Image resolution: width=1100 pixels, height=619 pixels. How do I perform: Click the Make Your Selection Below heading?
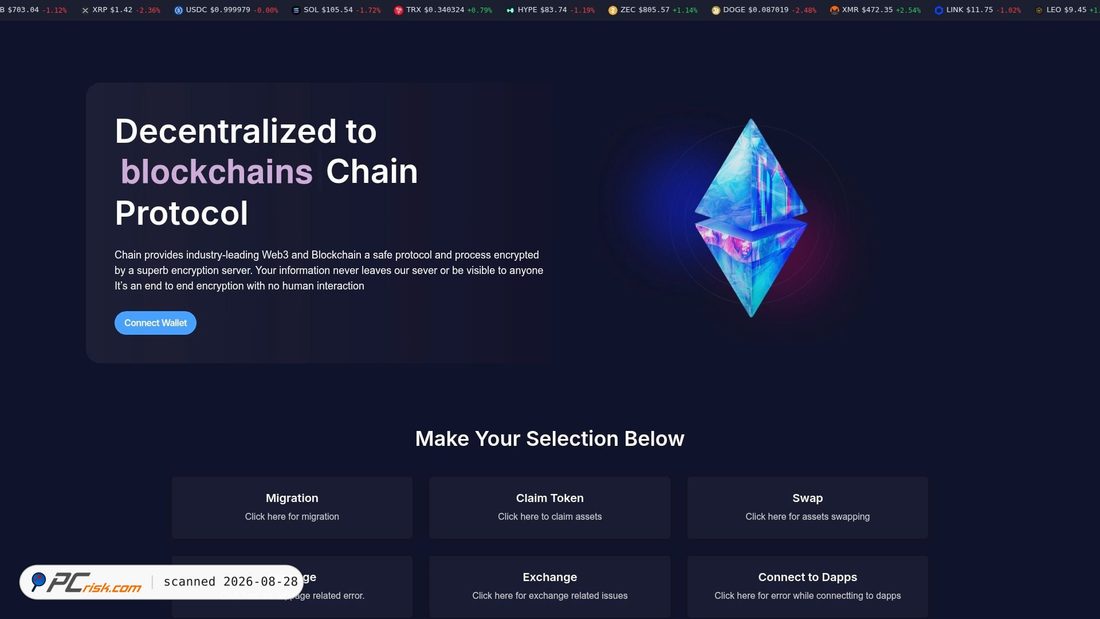[x=549, y=439]
